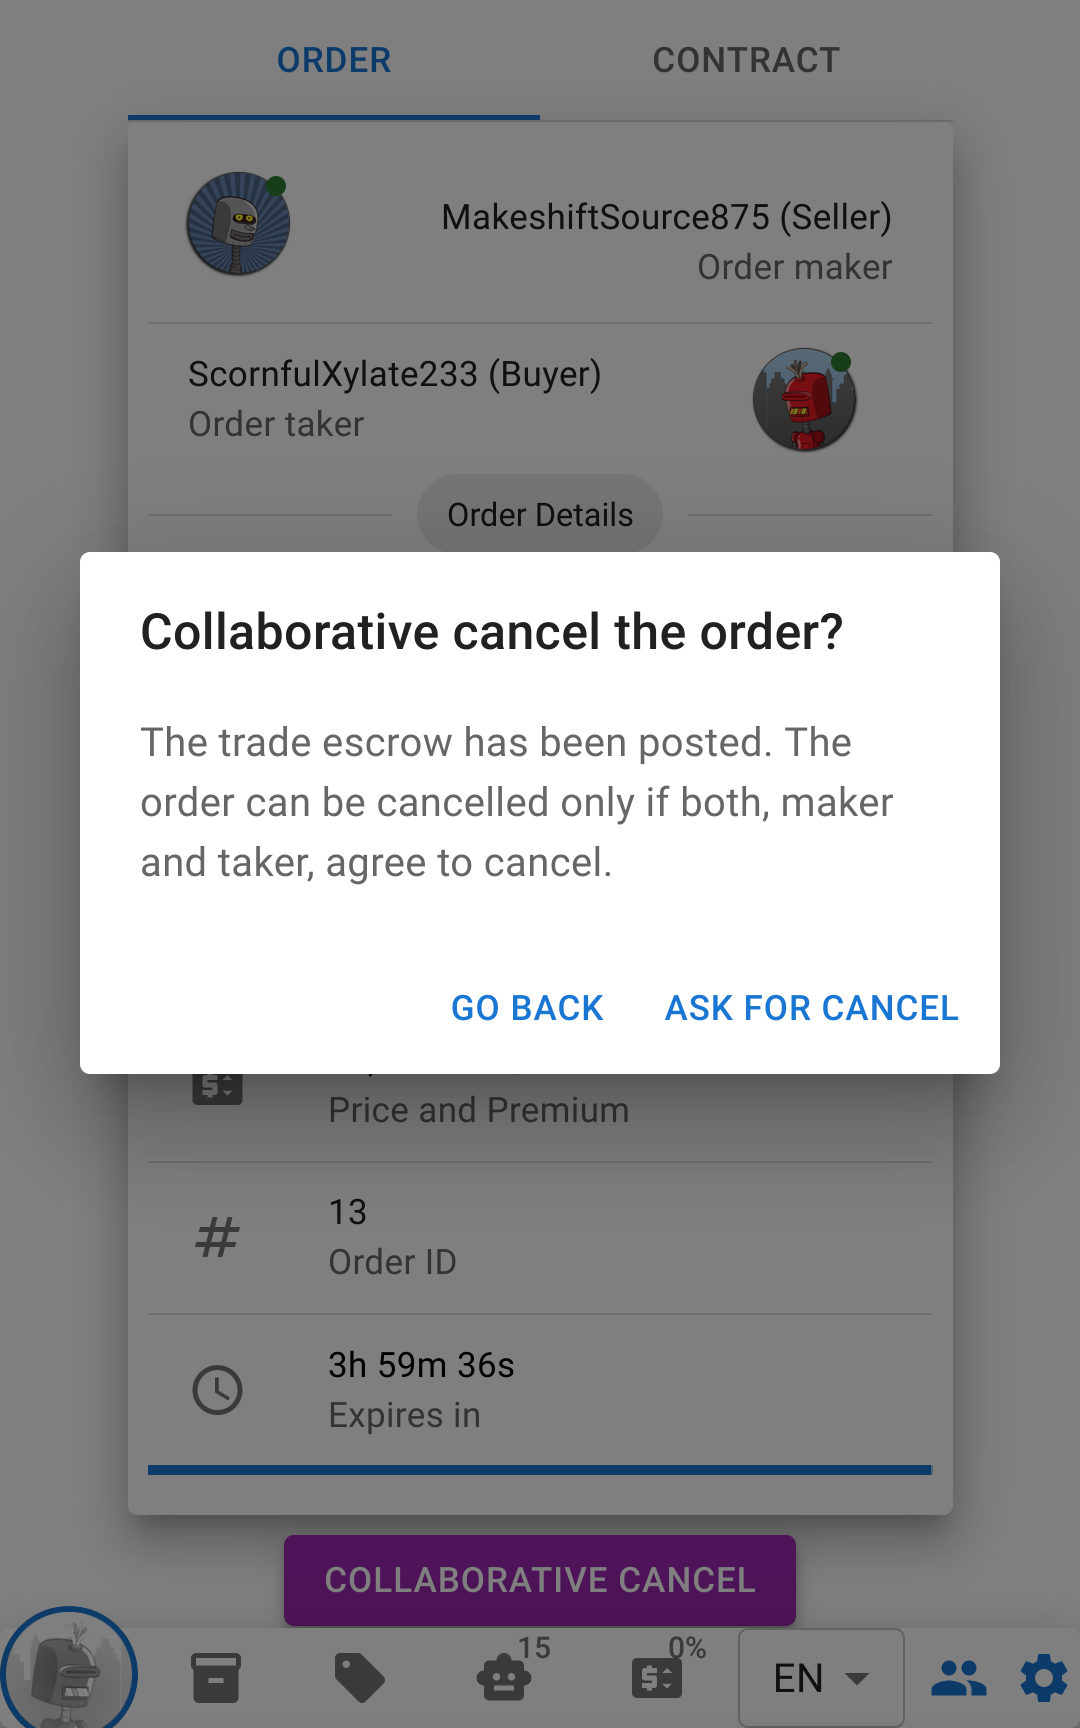Click the expiry progress bar
Image resolution: width=1080 pixels, height=1728 pixels.
point(540,1470)
